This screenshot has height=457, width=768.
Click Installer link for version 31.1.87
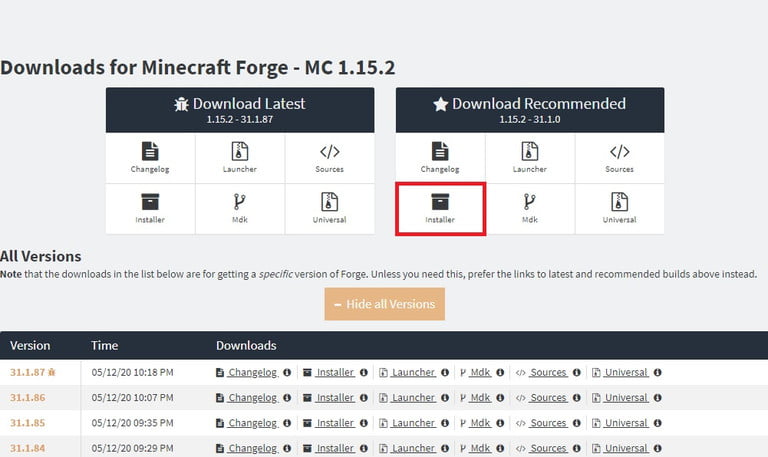[335, 373]
